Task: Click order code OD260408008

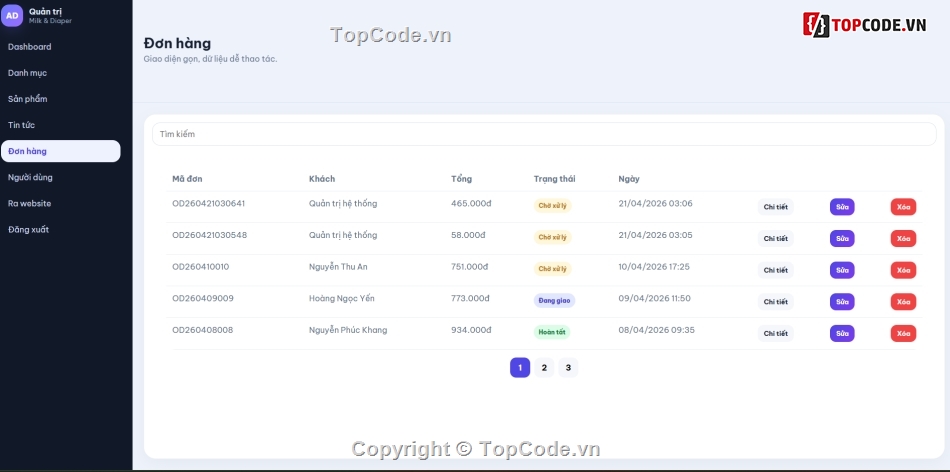Action: click(x=202, y=330)
